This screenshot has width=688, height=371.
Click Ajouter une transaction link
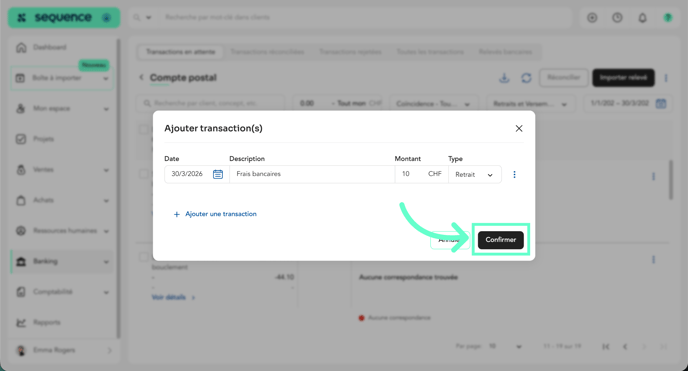pos(215,214)
